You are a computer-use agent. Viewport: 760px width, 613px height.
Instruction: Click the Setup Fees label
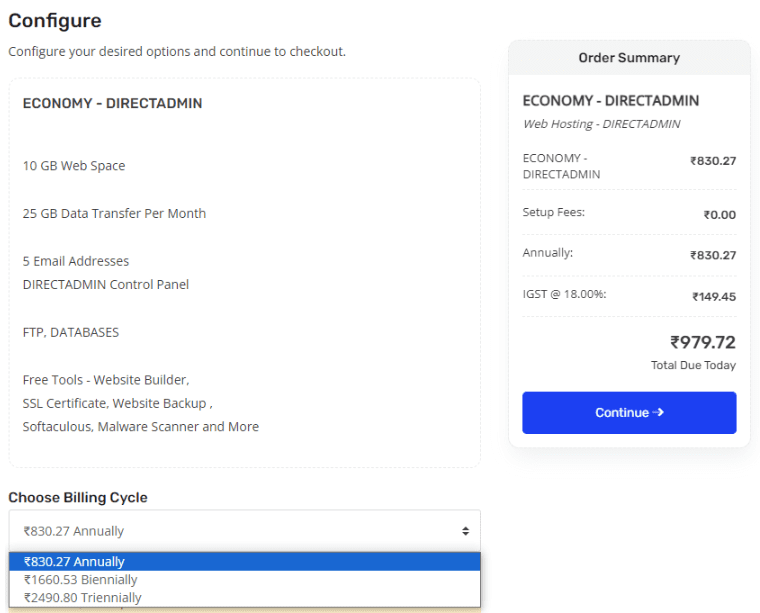click(554, 212)
